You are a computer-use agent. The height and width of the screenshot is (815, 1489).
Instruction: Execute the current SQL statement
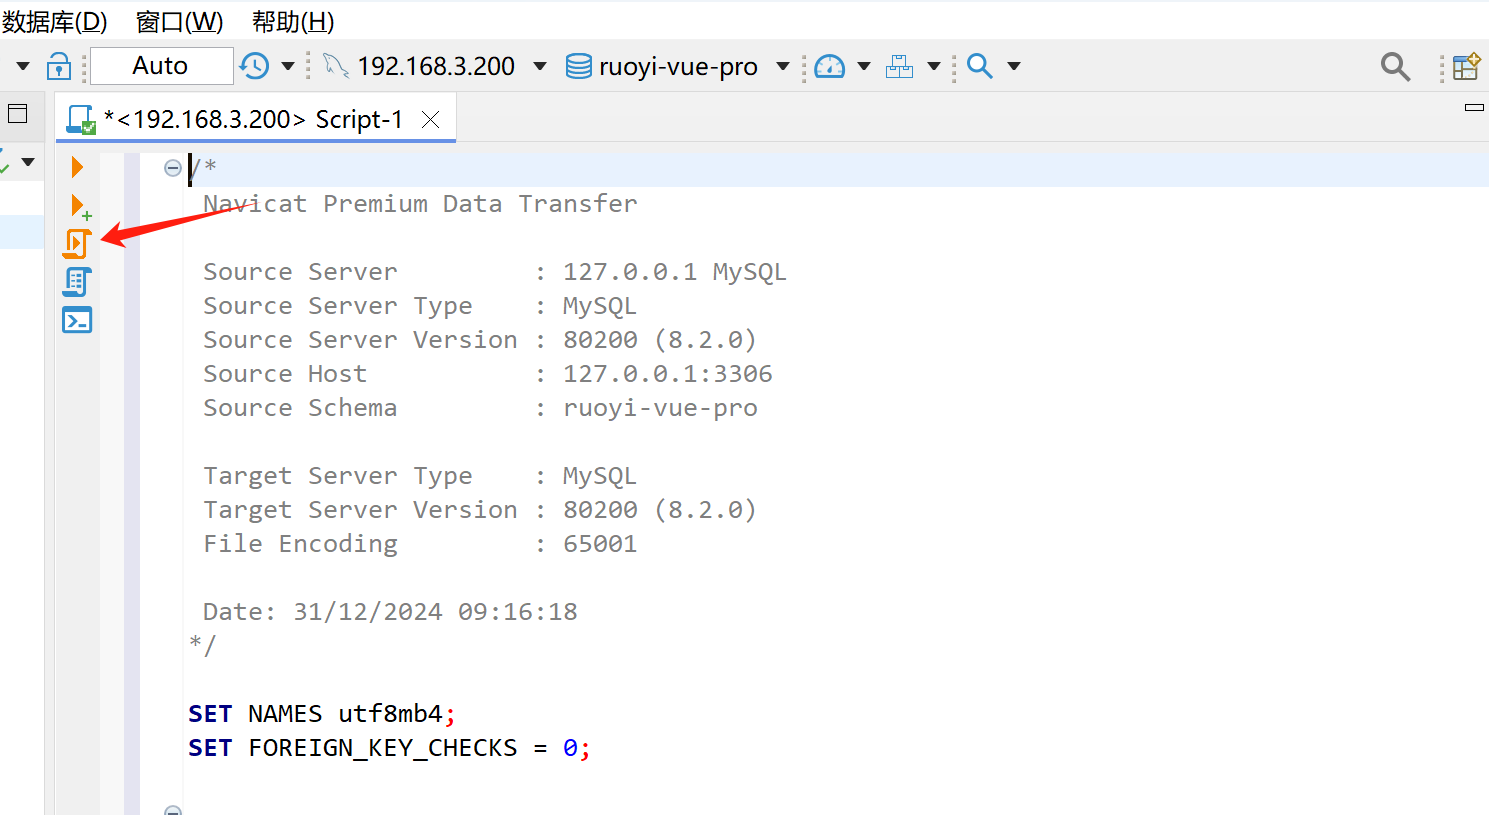77,166
